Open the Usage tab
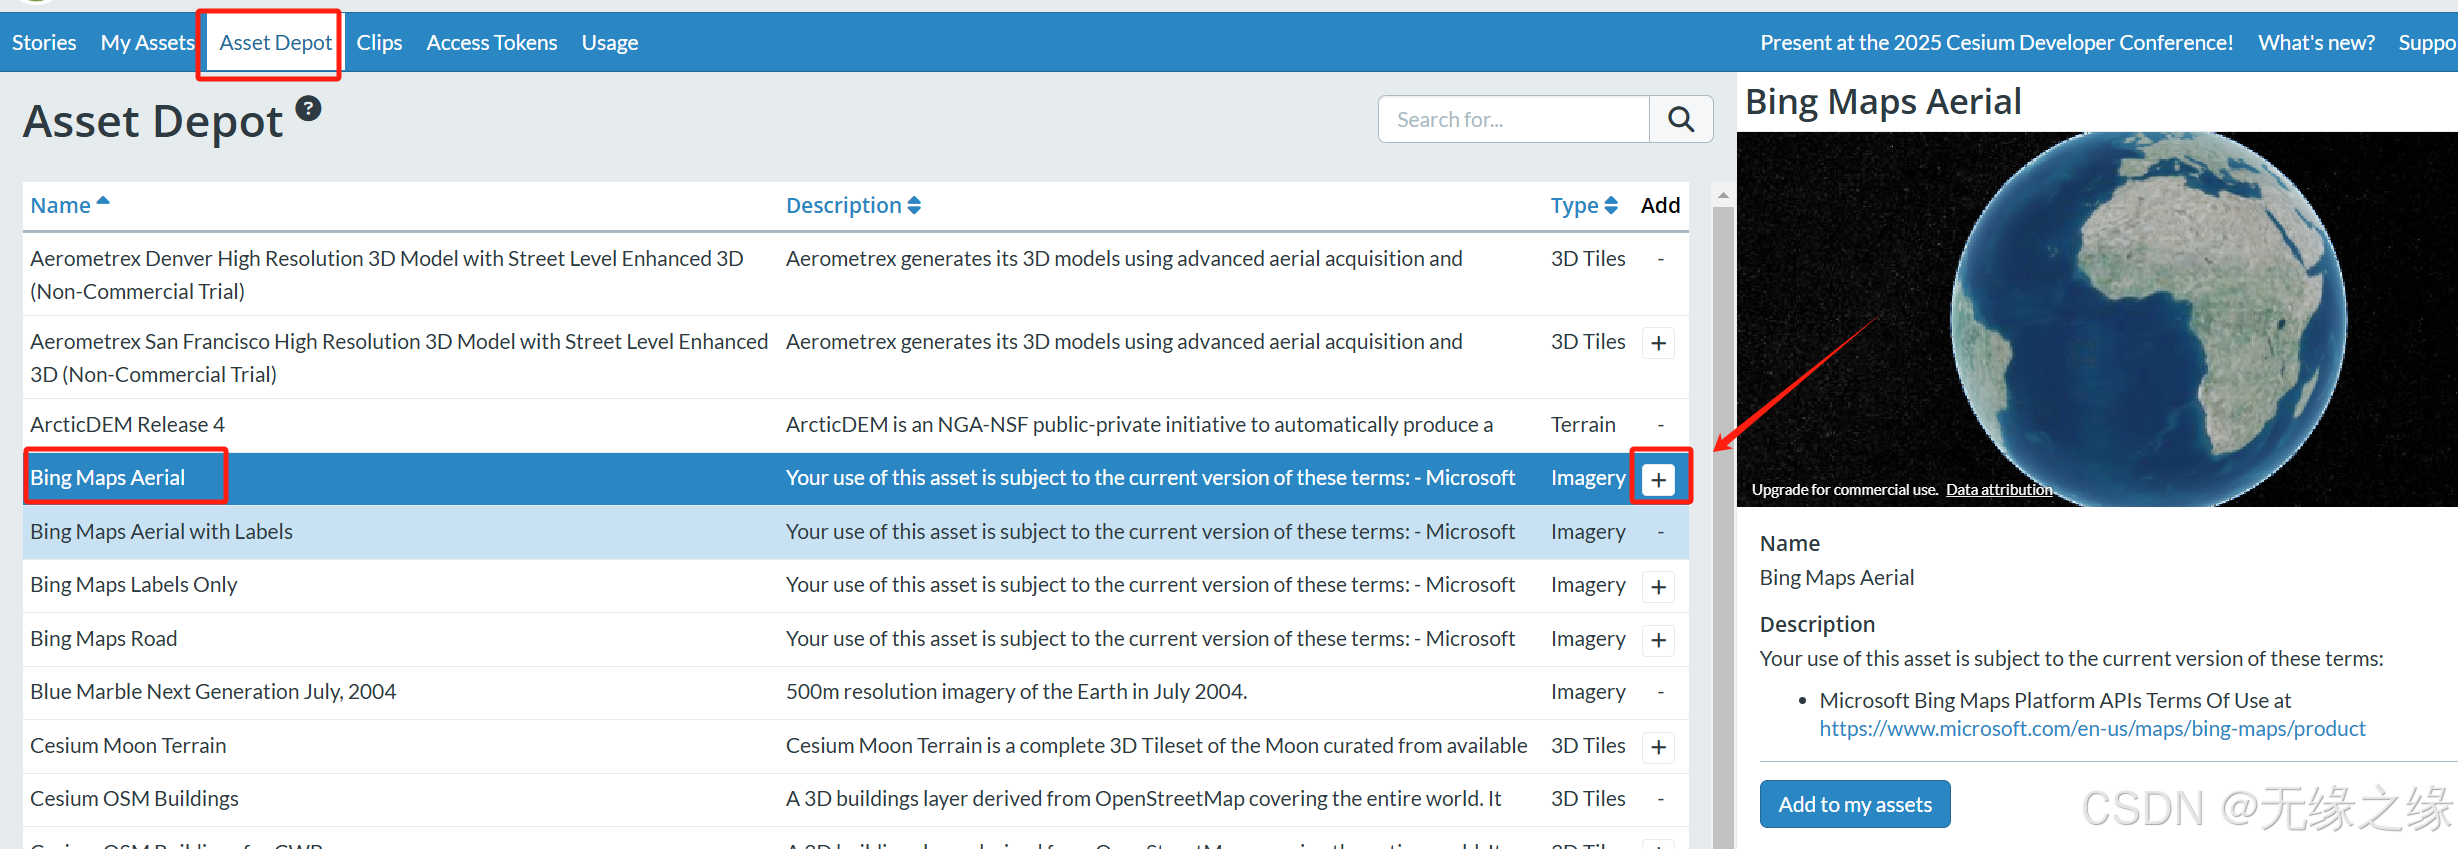Viewport: 2458px width, 849px height. tap(610, 42)
